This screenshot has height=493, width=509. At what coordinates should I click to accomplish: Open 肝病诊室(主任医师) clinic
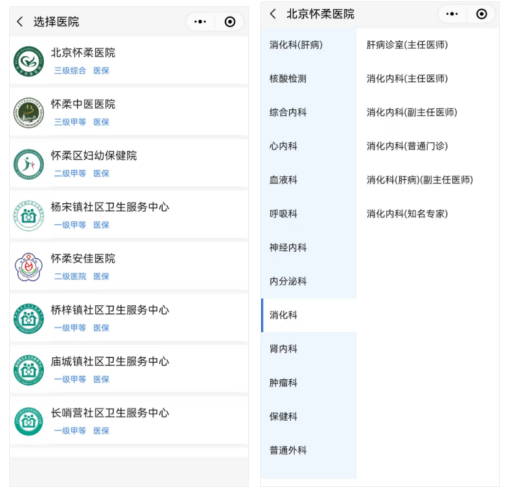407,45
